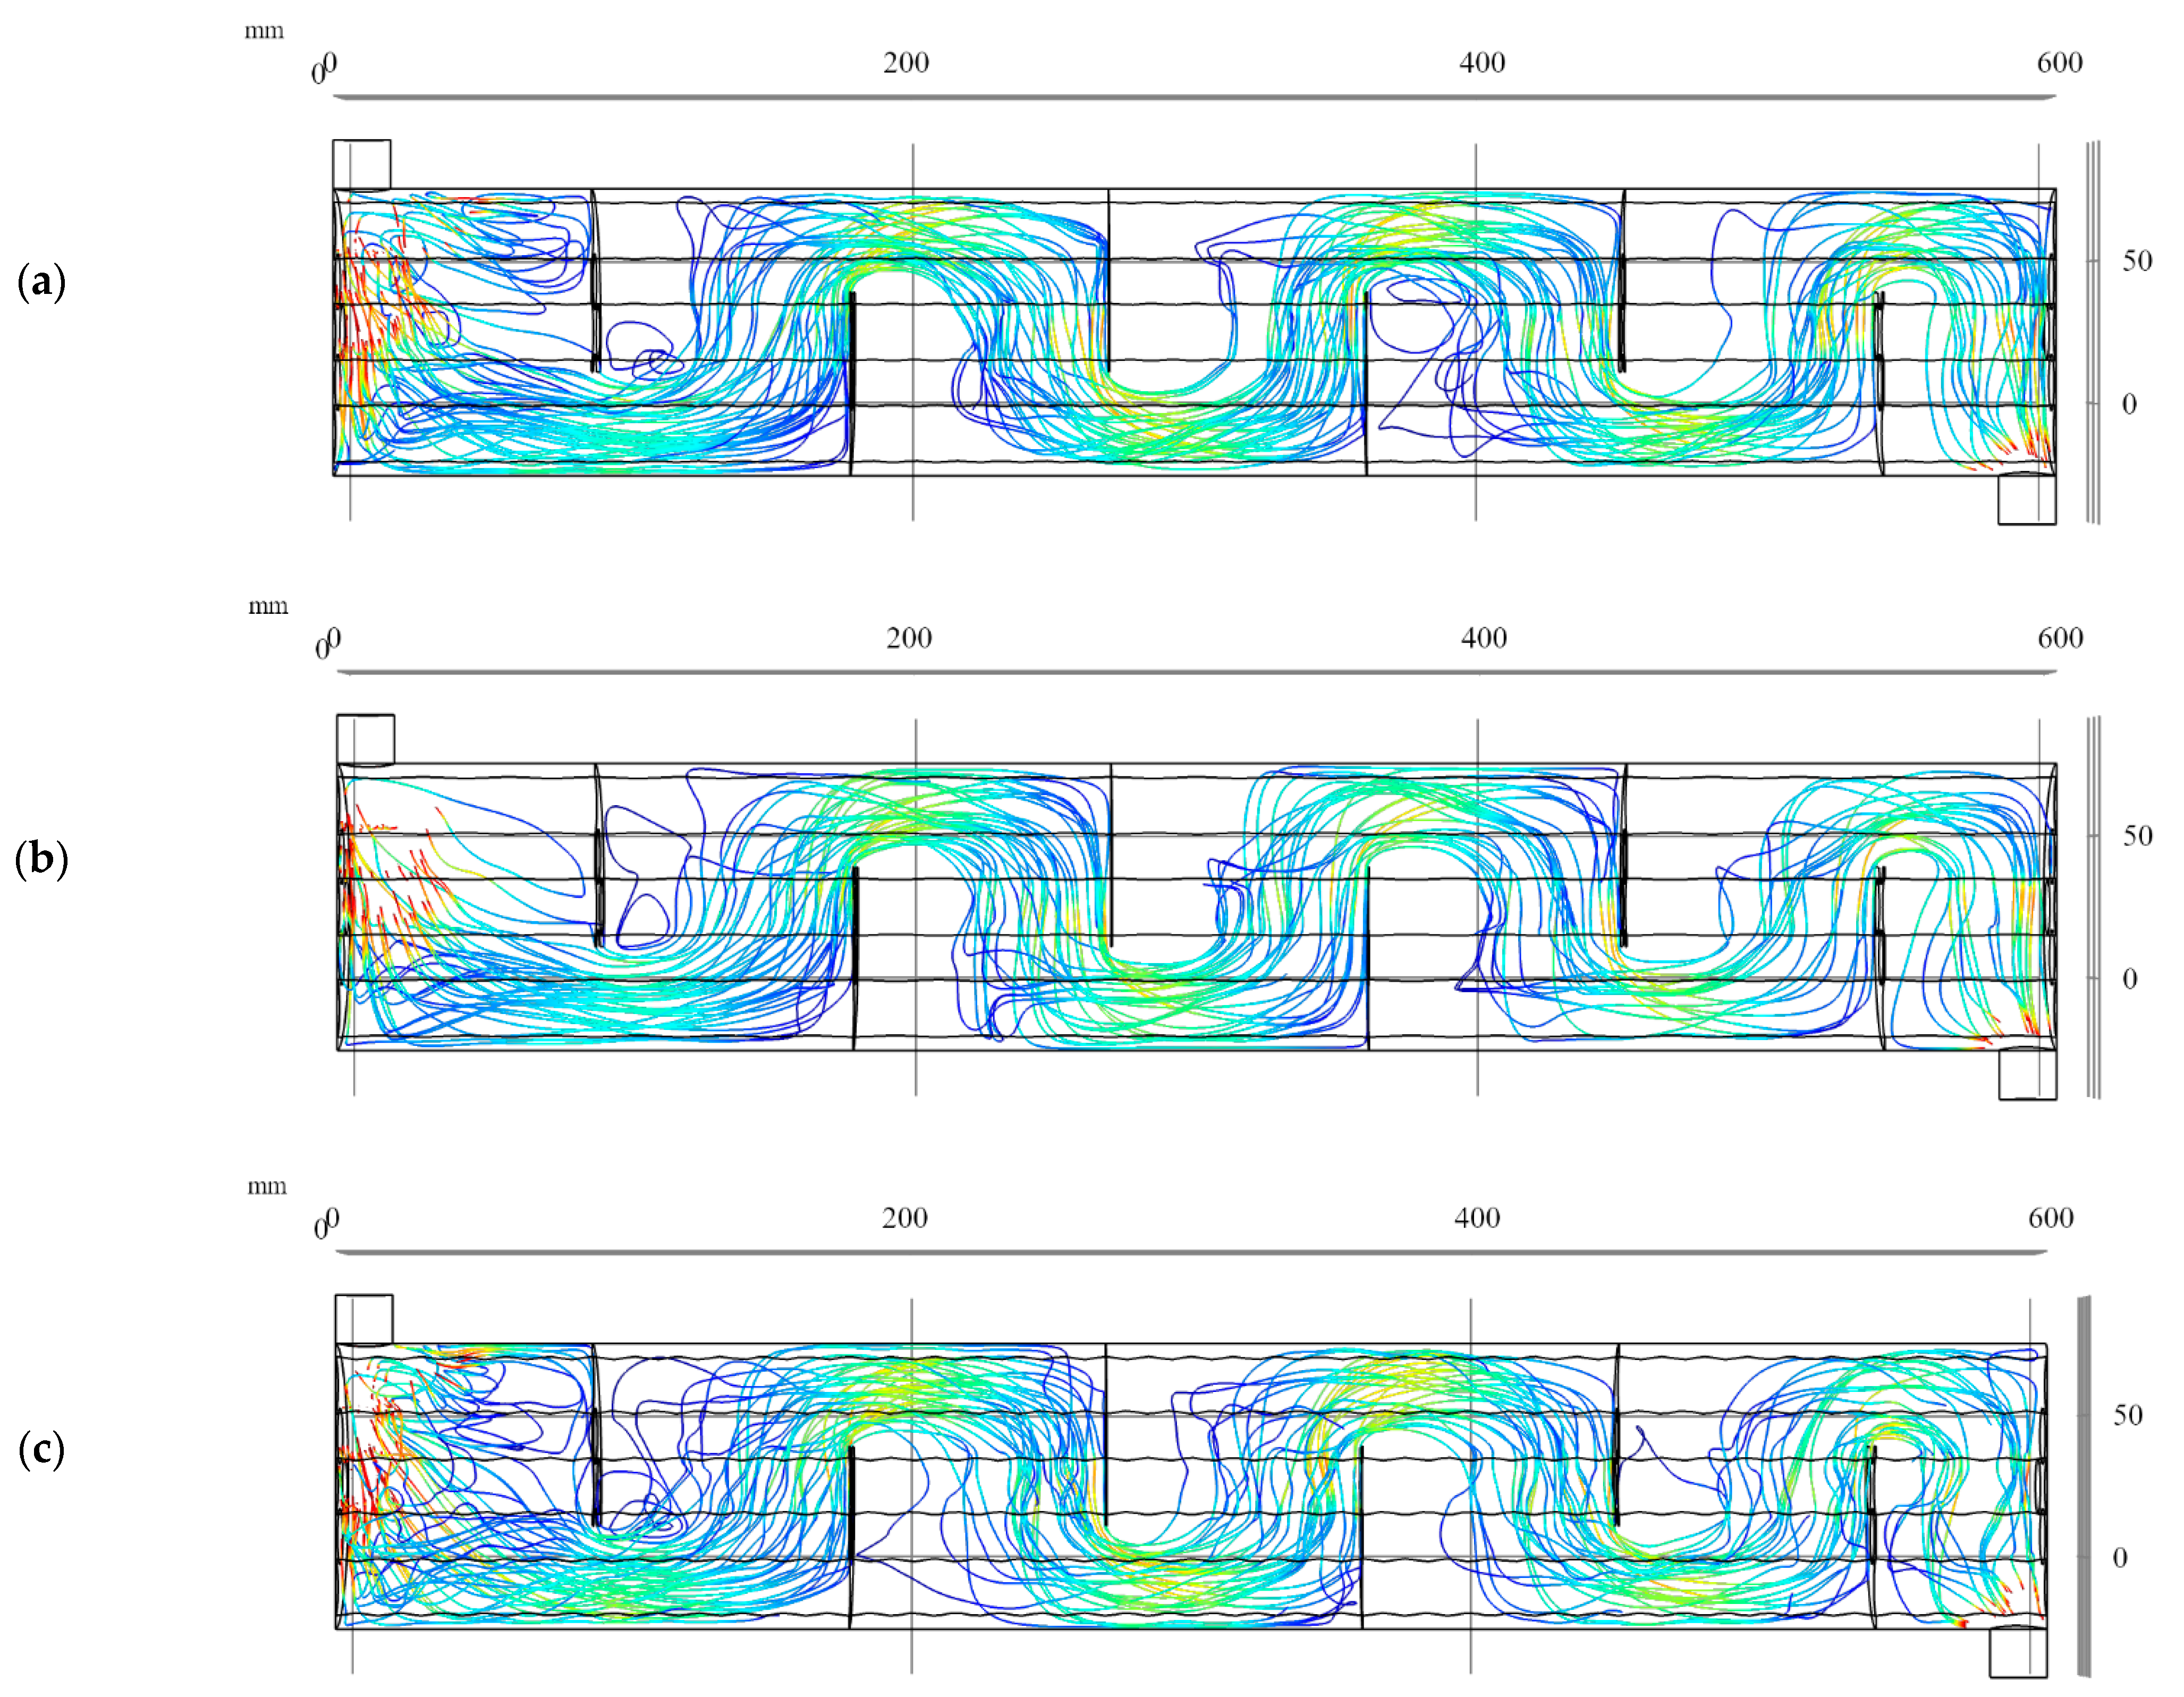This screenshot has width=2184, height=1697.
Task: Click the 0 label right of panel (b)
Action: pyautogui.click(x=2130, y=979)
